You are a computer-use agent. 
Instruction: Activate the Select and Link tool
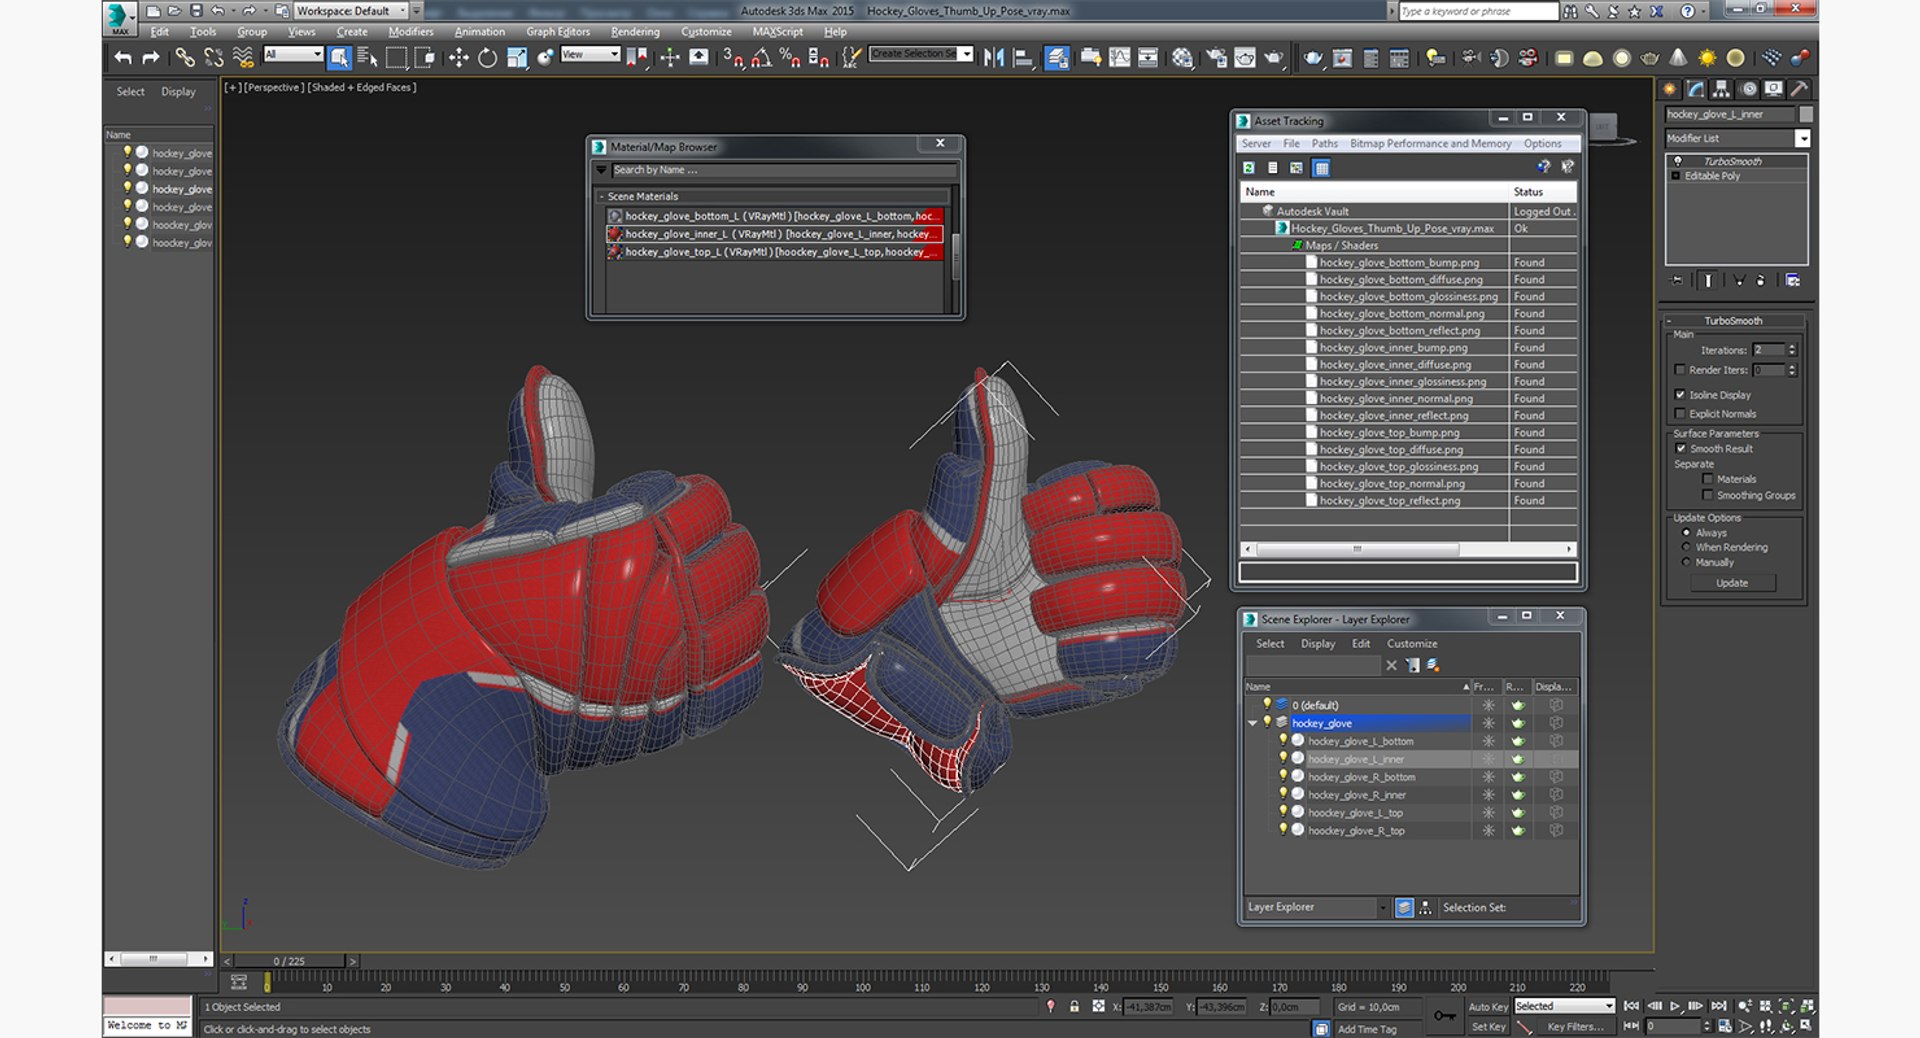point(185,58)
